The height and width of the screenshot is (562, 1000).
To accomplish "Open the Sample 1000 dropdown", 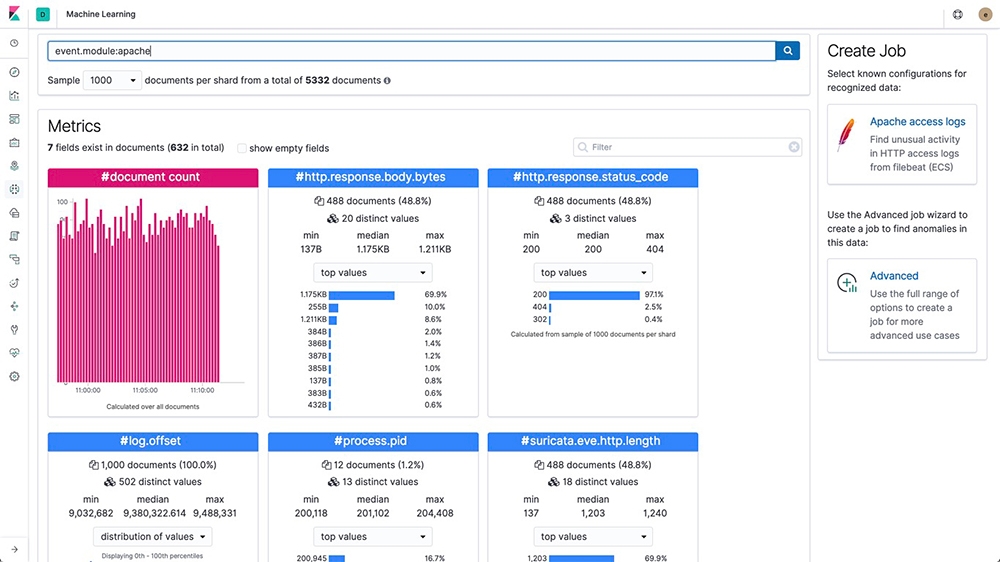I will pos(112,80).
